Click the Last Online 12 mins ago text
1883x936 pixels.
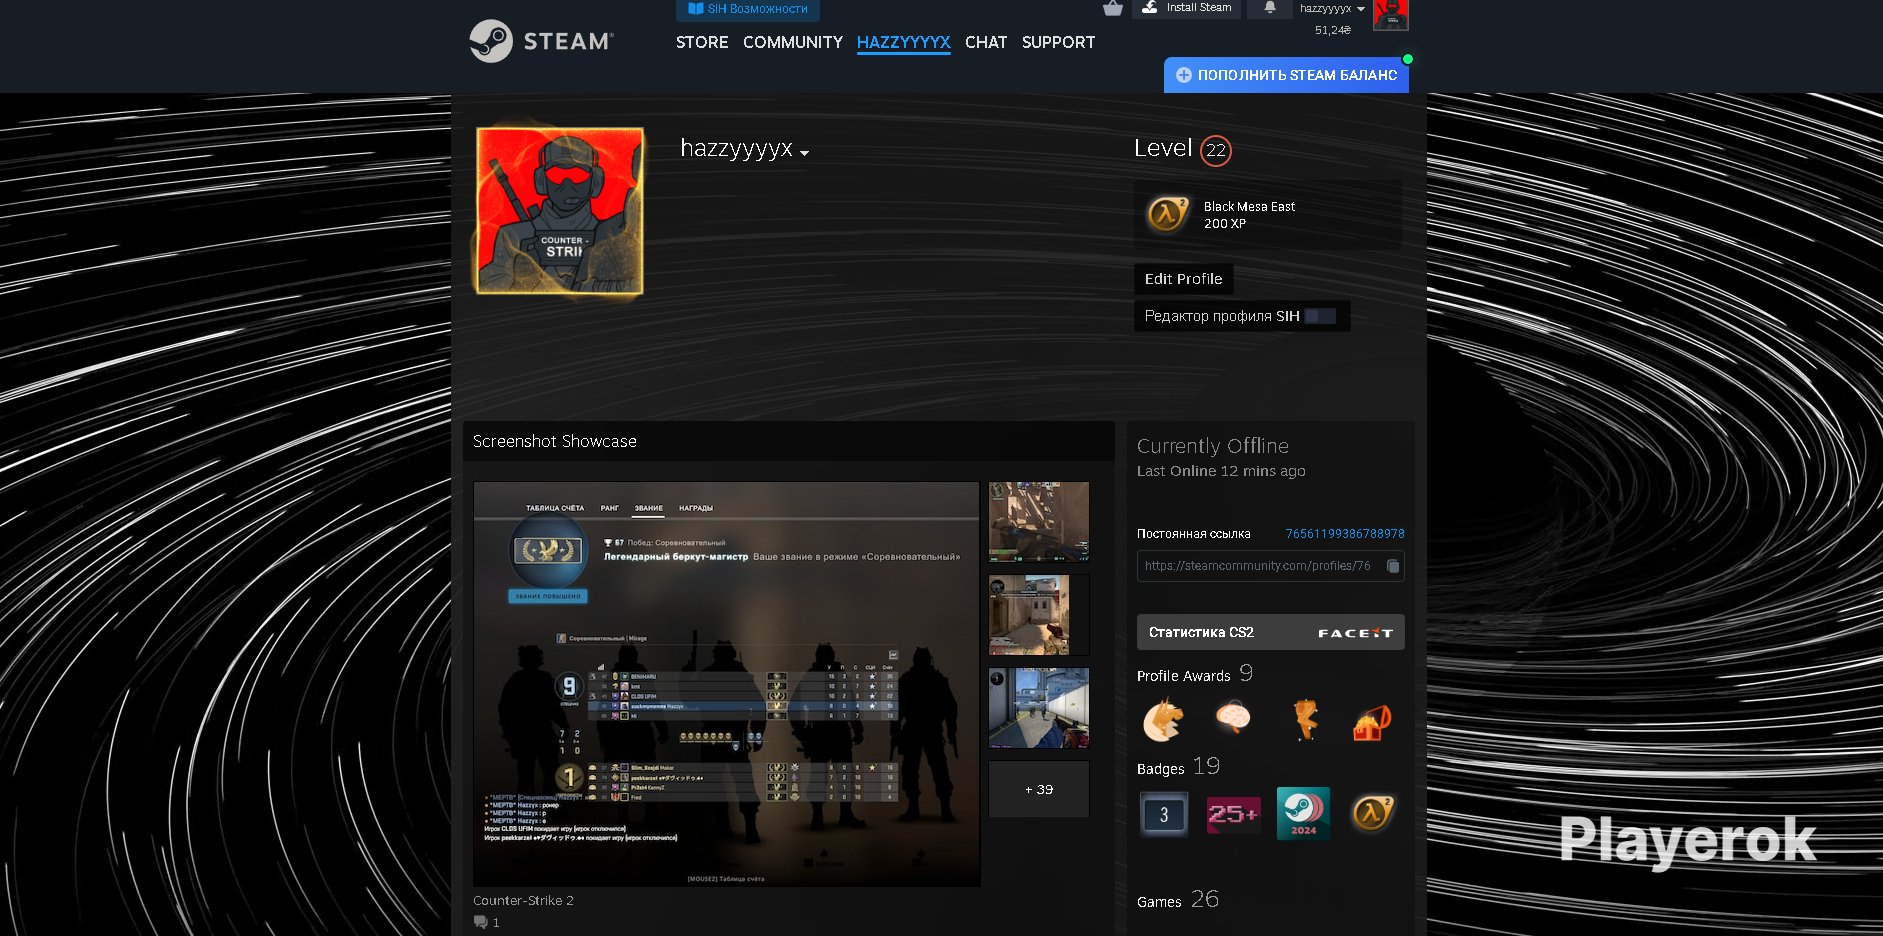pyautogui.click(x=1221, y=471)
